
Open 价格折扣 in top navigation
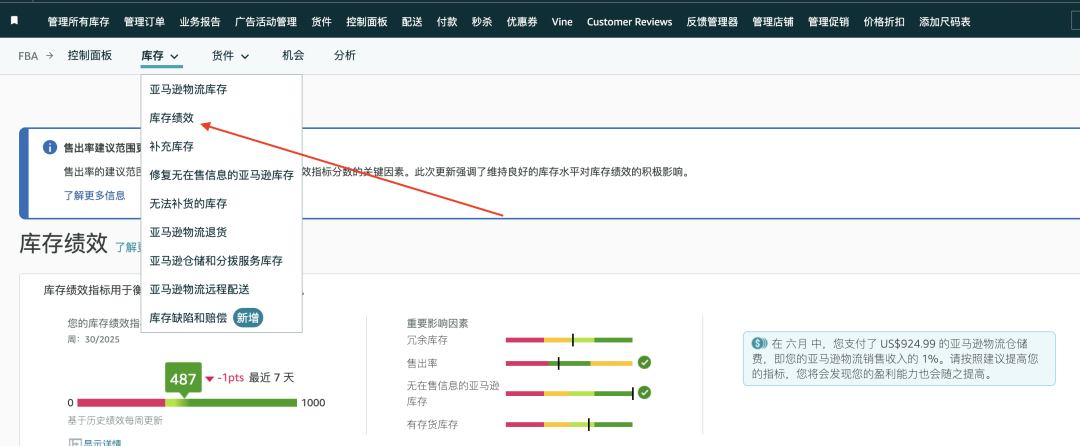pos(884,21)
